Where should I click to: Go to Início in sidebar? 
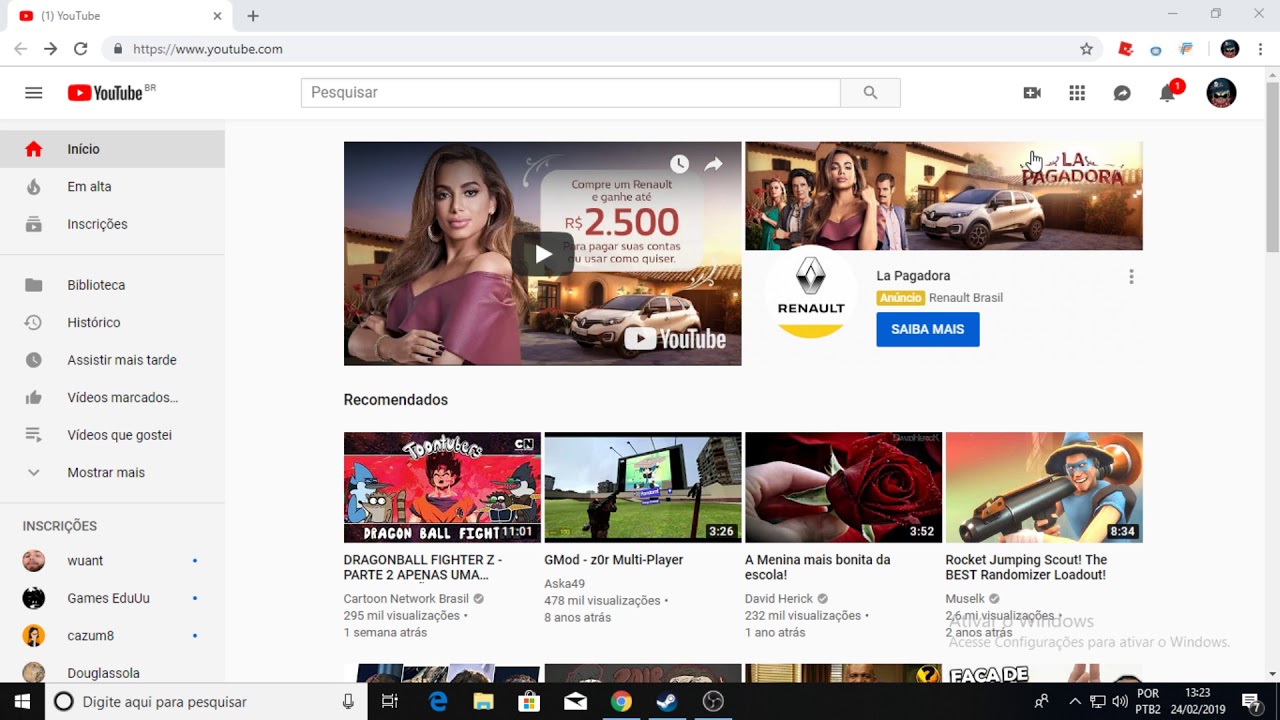[x=112, y=149]
